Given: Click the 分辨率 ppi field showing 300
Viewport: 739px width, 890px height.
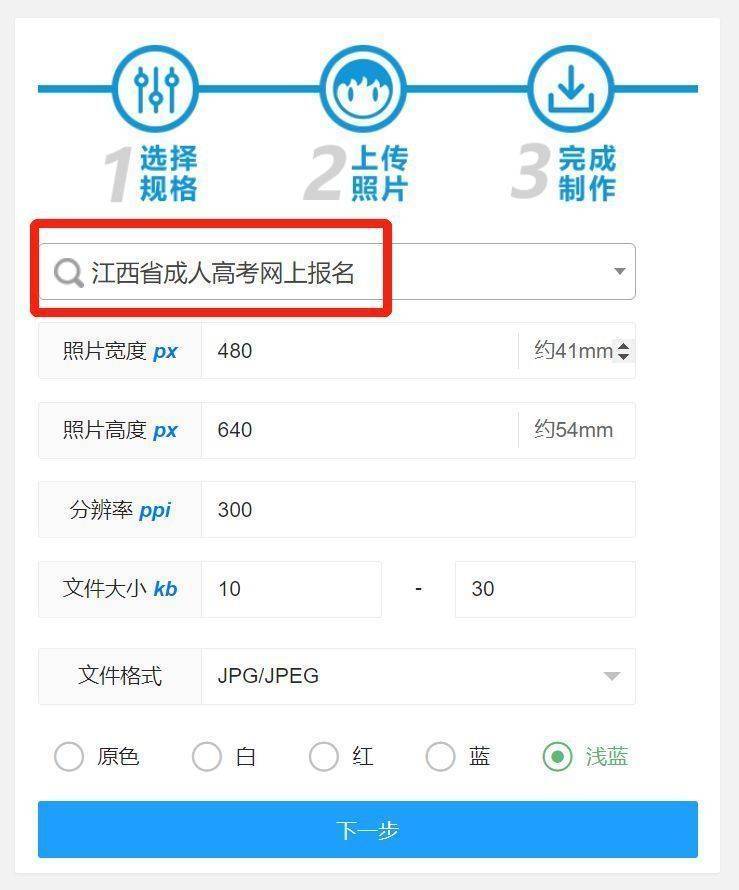Looking at the screenshot, I should pyautogui.click(x=418, y=509).
